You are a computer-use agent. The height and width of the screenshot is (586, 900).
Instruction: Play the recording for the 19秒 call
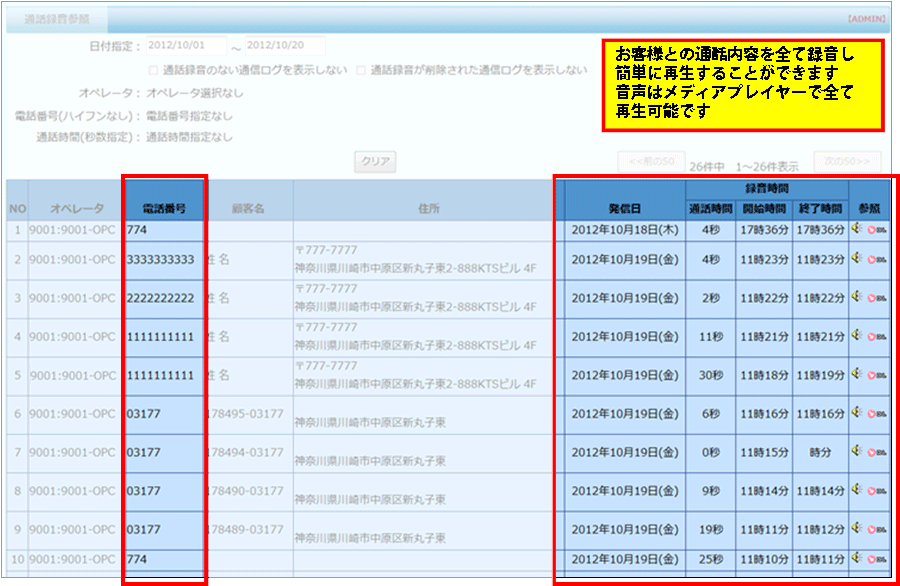coord(857,529)
